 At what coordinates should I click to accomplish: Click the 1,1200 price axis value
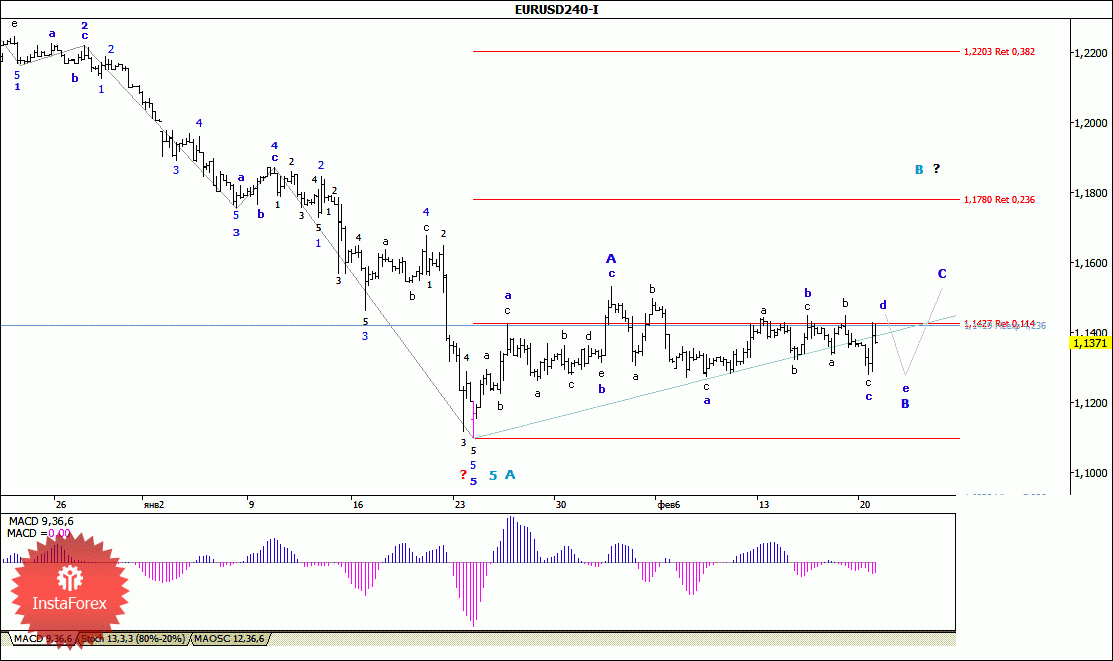coord(1090,403)
